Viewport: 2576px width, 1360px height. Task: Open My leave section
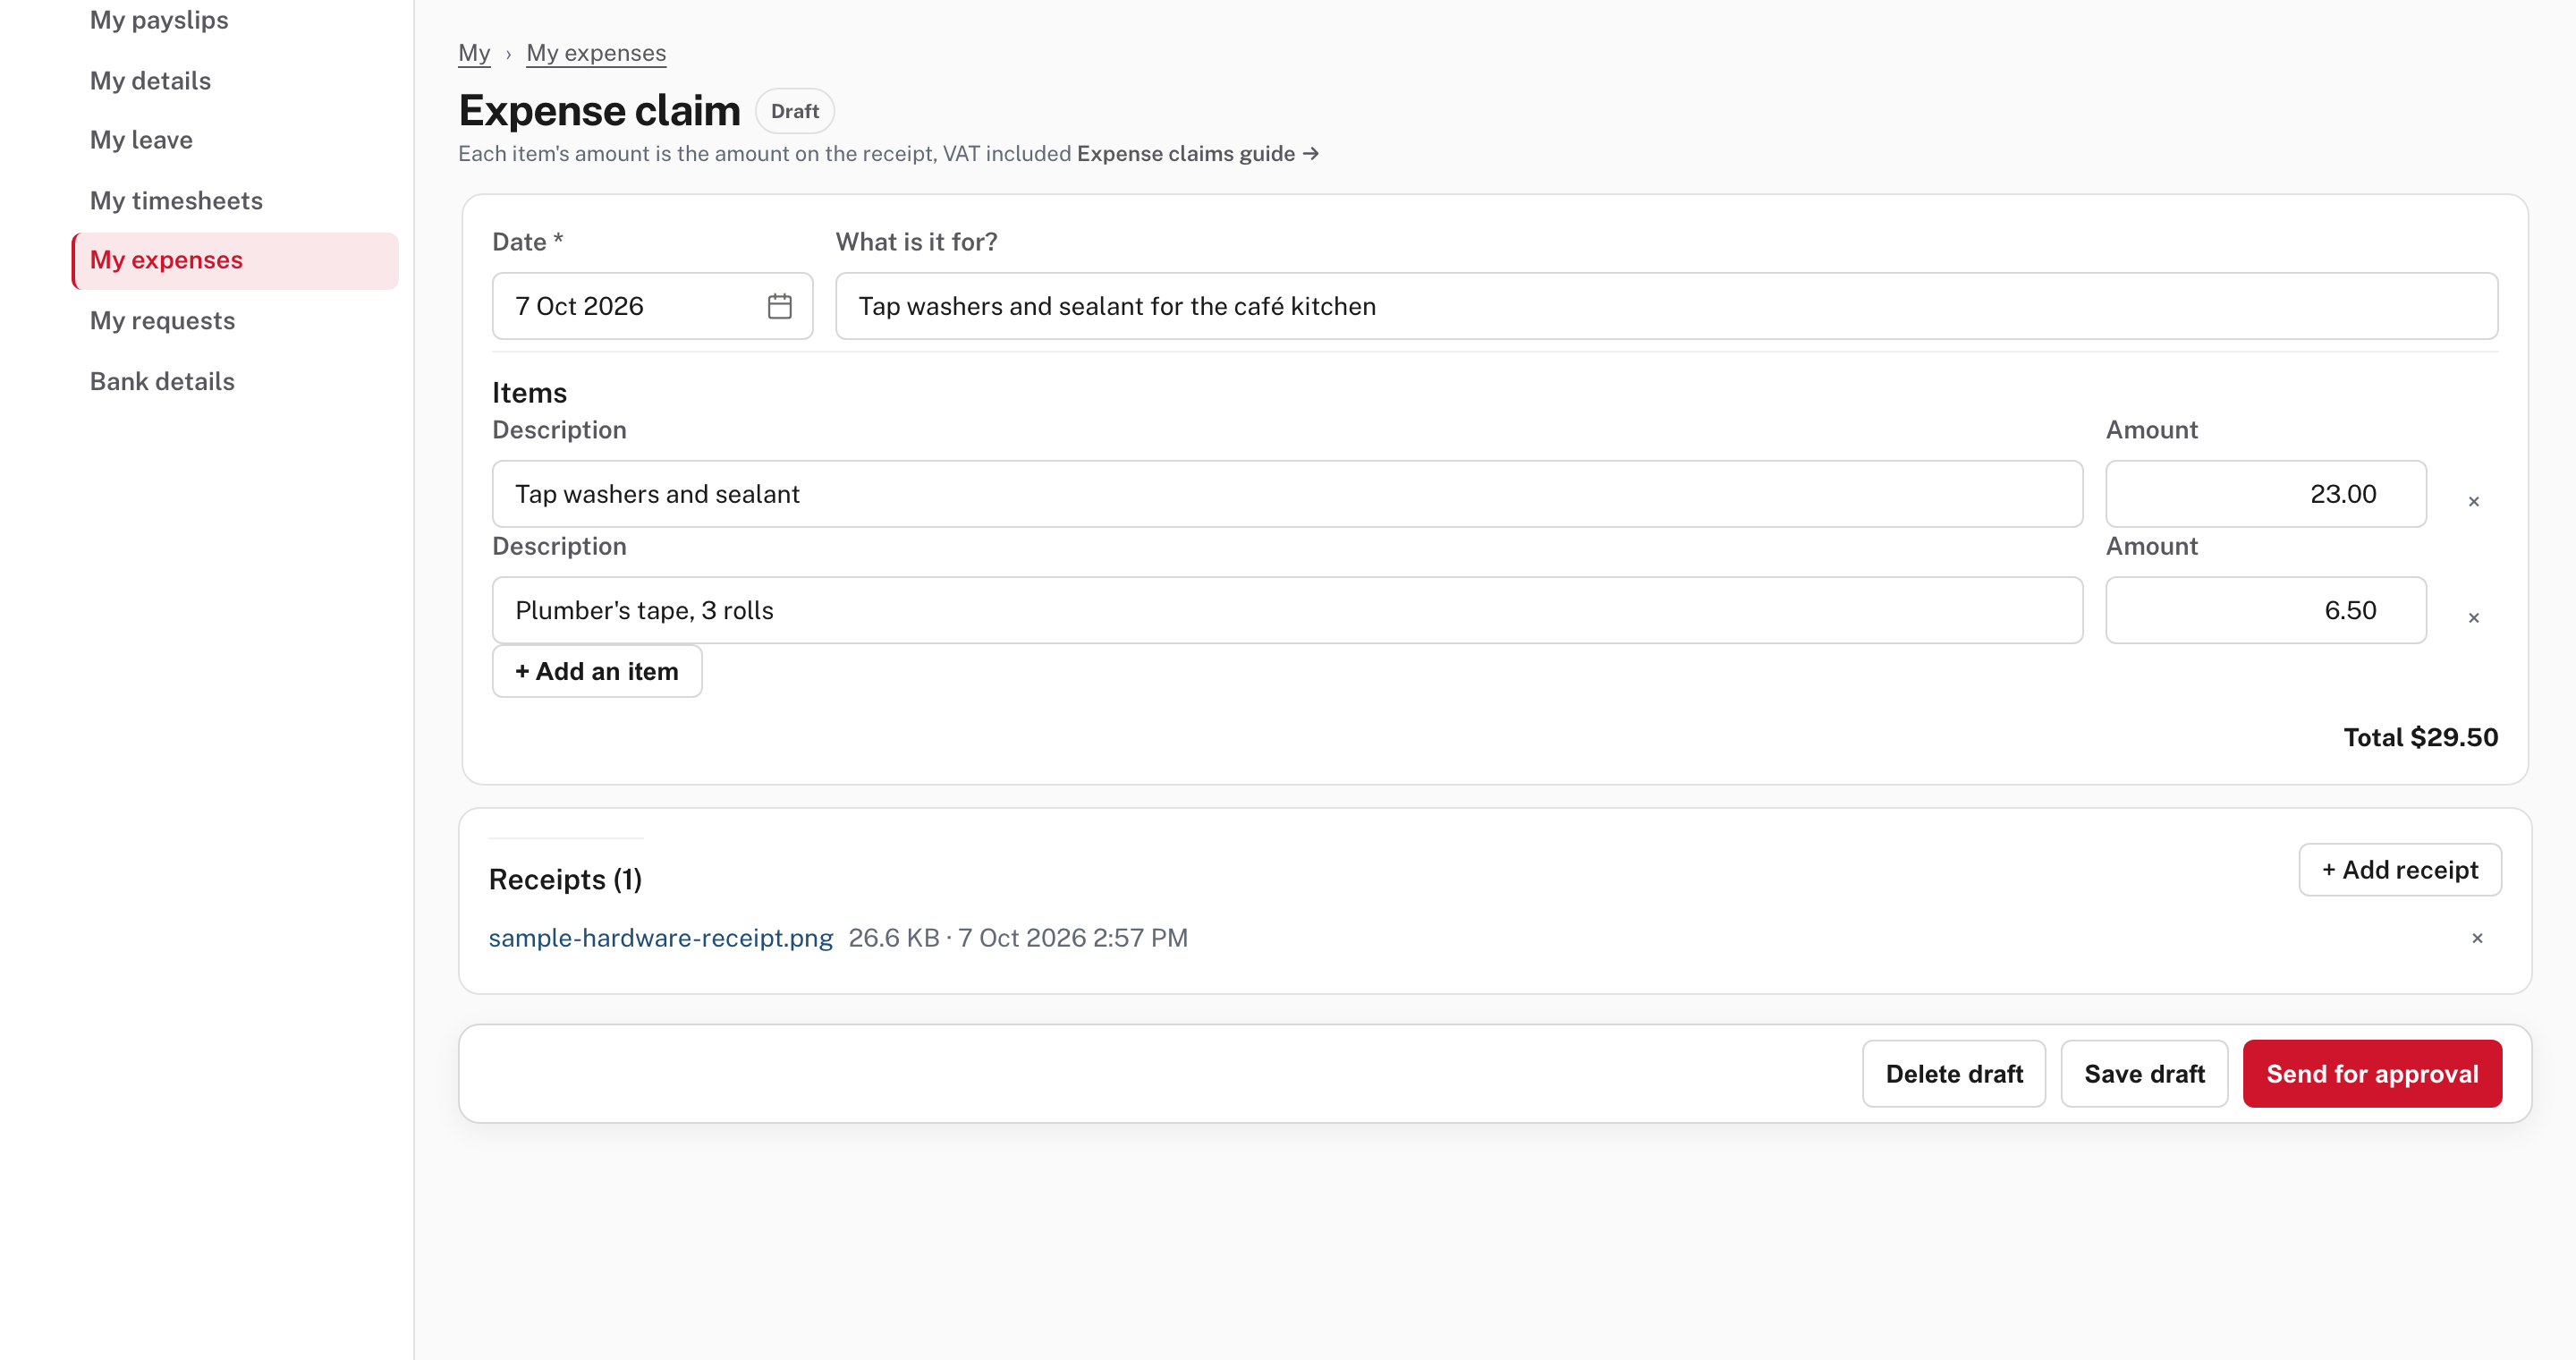point(141,140)
